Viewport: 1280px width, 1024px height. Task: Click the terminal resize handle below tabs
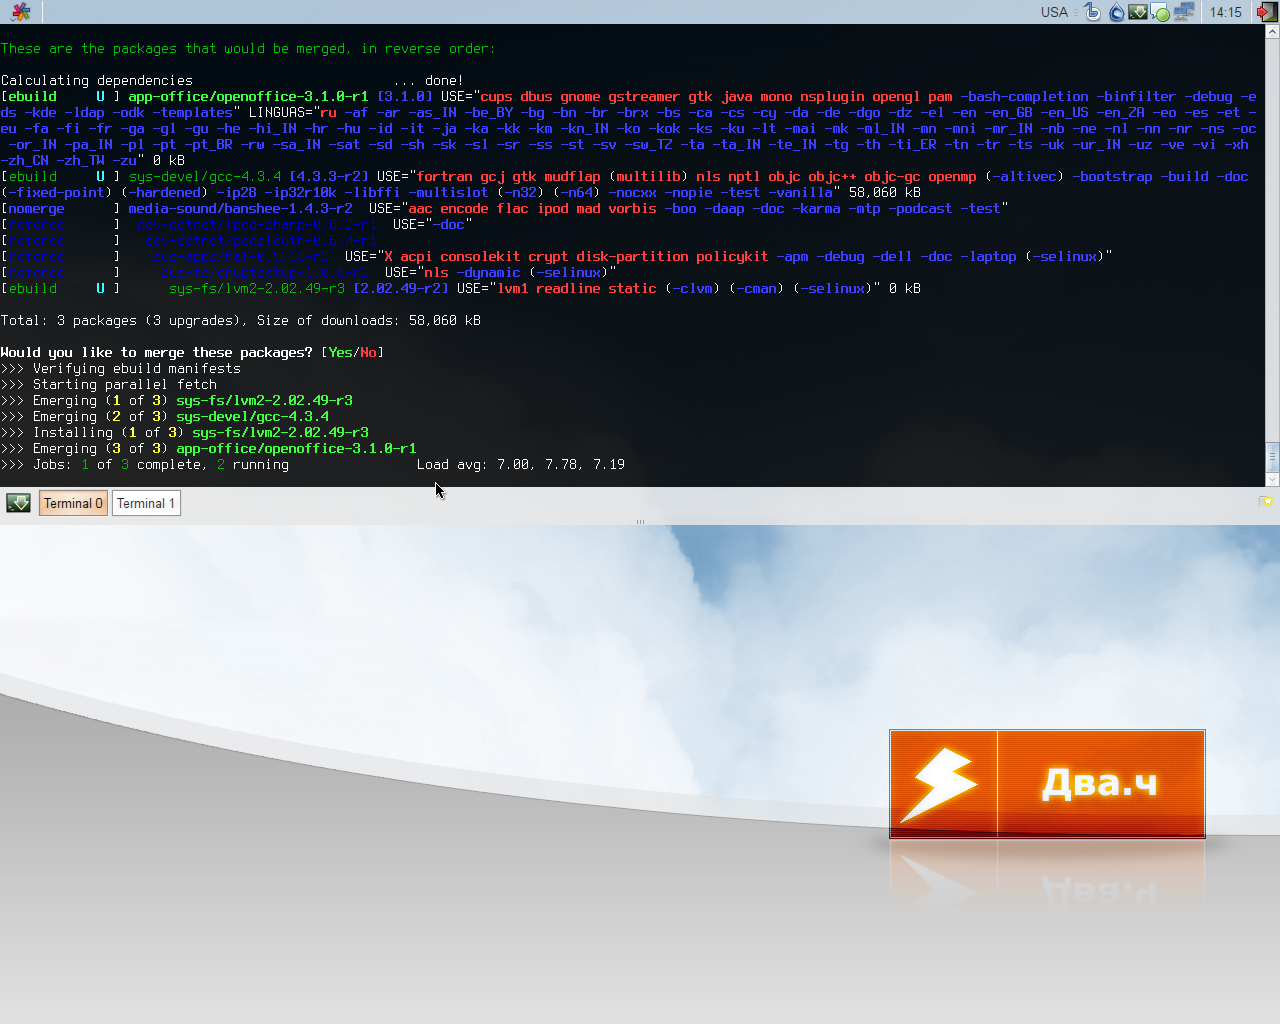(x=640, y=521)
